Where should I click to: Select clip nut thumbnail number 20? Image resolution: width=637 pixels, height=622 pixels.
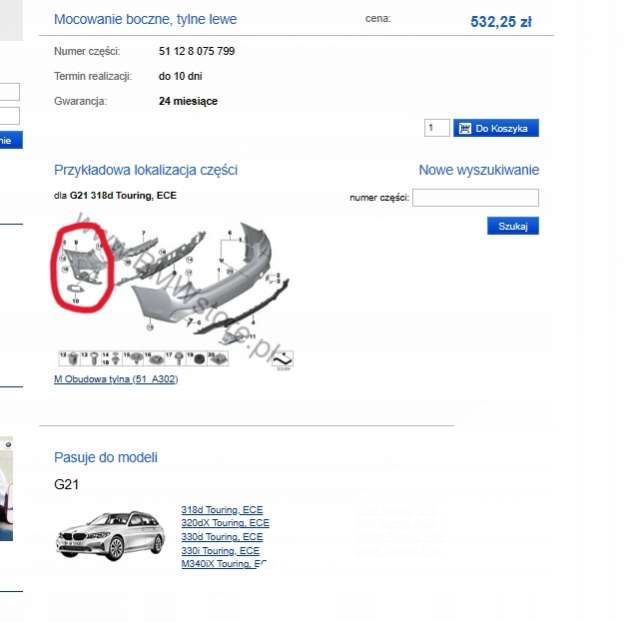click(x=218, y=359)
